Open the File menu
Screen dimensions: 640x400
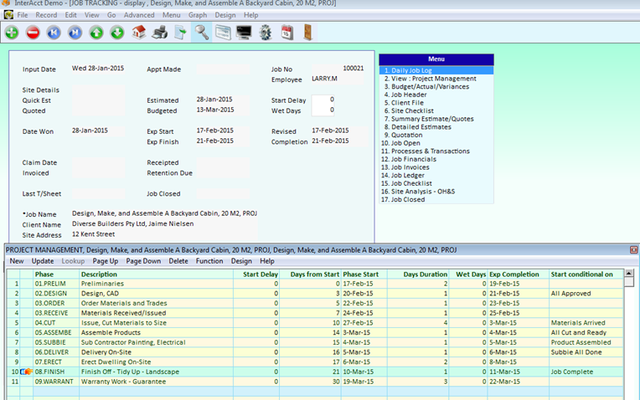point(22,15)
